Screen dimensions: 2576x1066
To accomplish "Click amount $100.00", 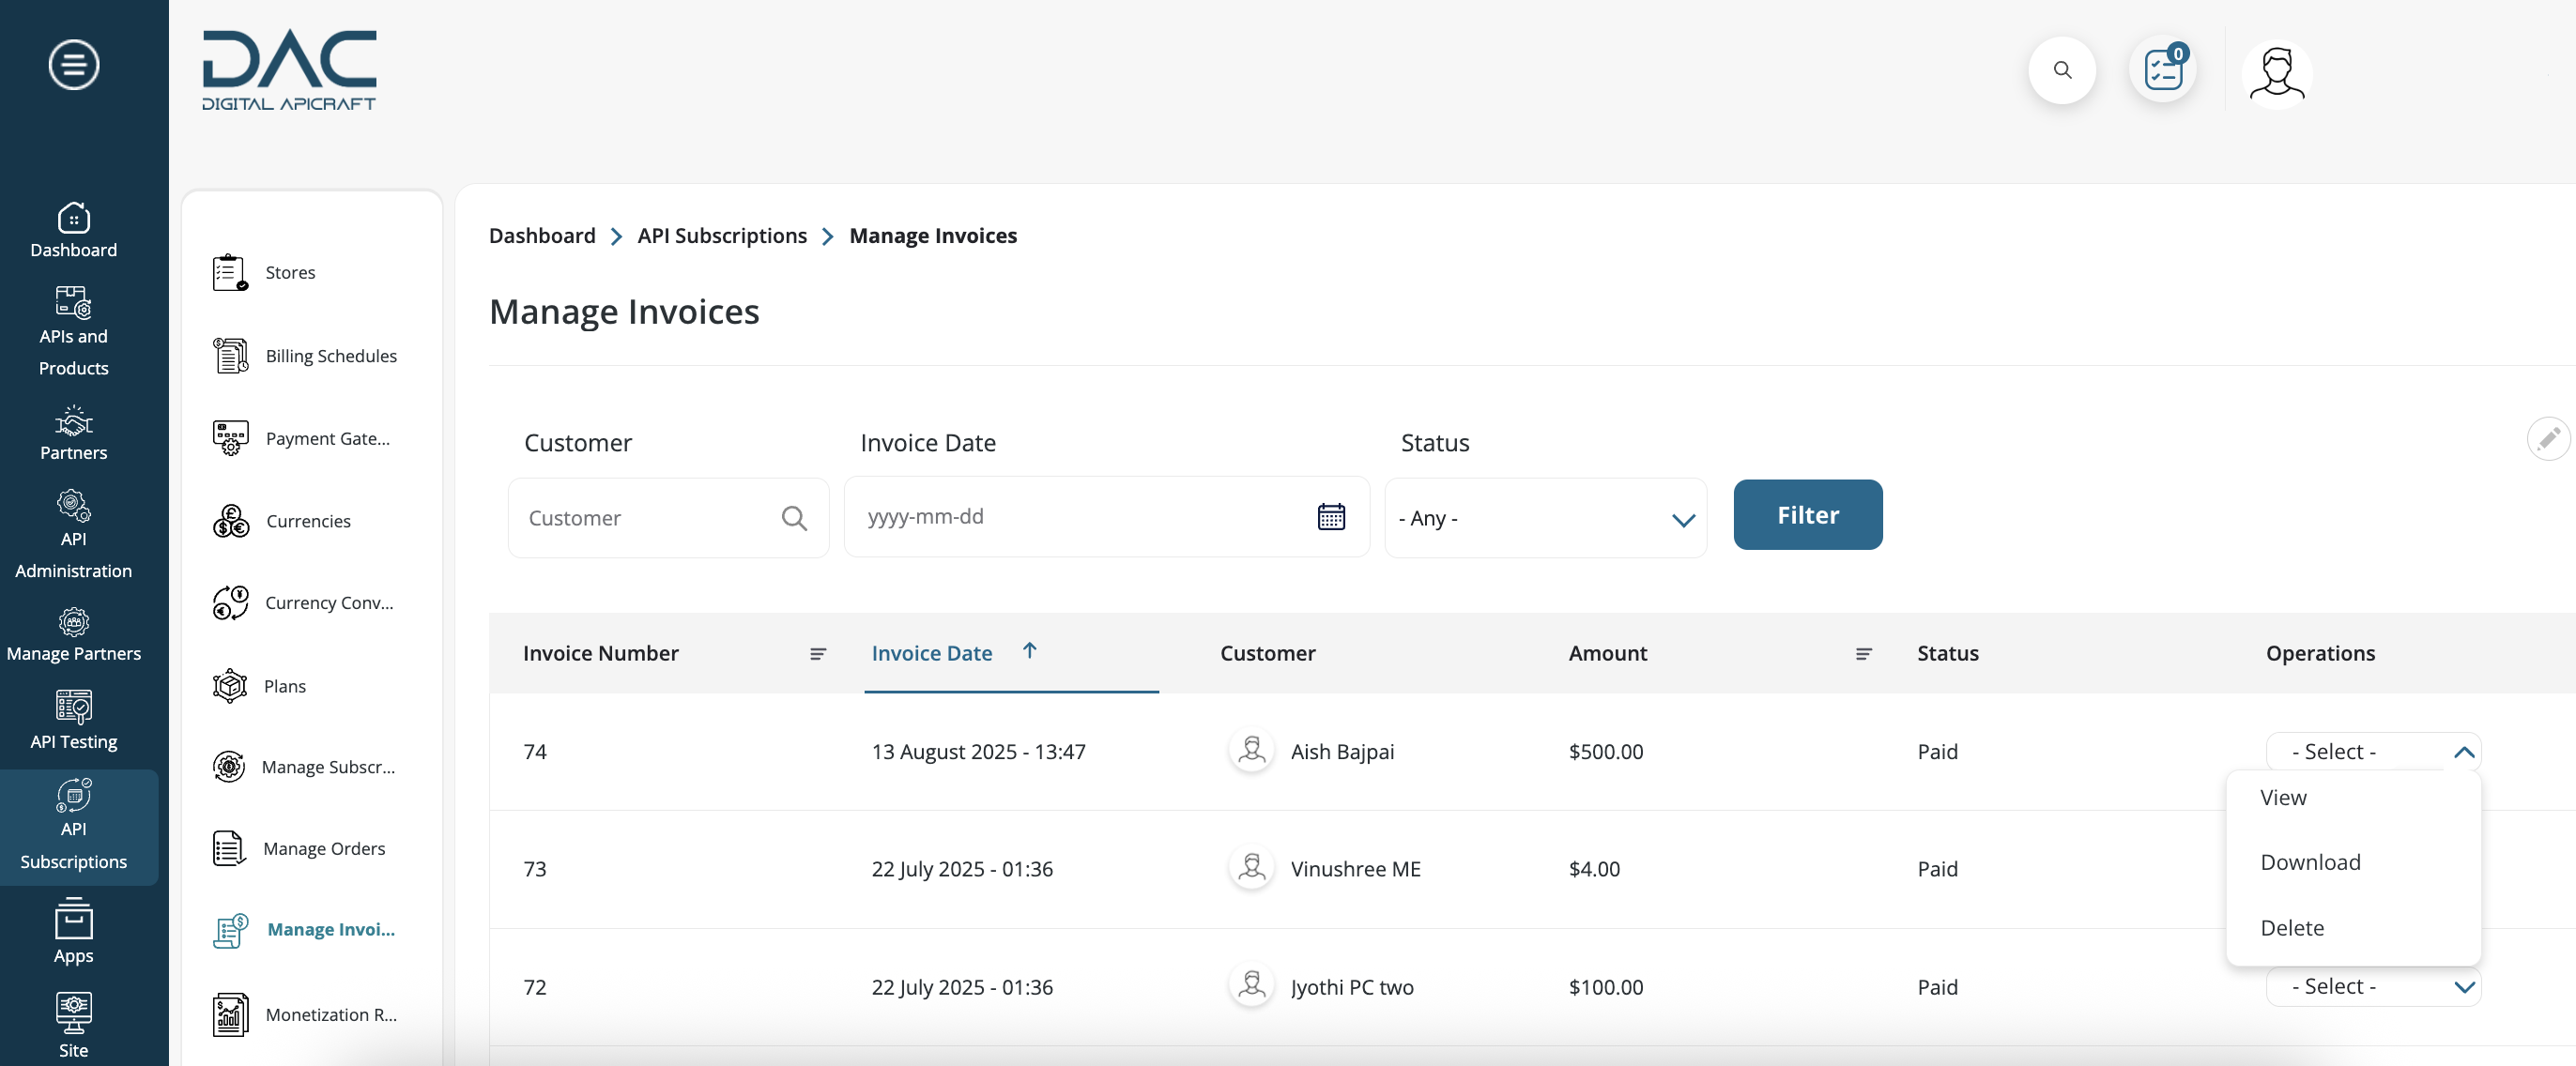I will 1605,986.
